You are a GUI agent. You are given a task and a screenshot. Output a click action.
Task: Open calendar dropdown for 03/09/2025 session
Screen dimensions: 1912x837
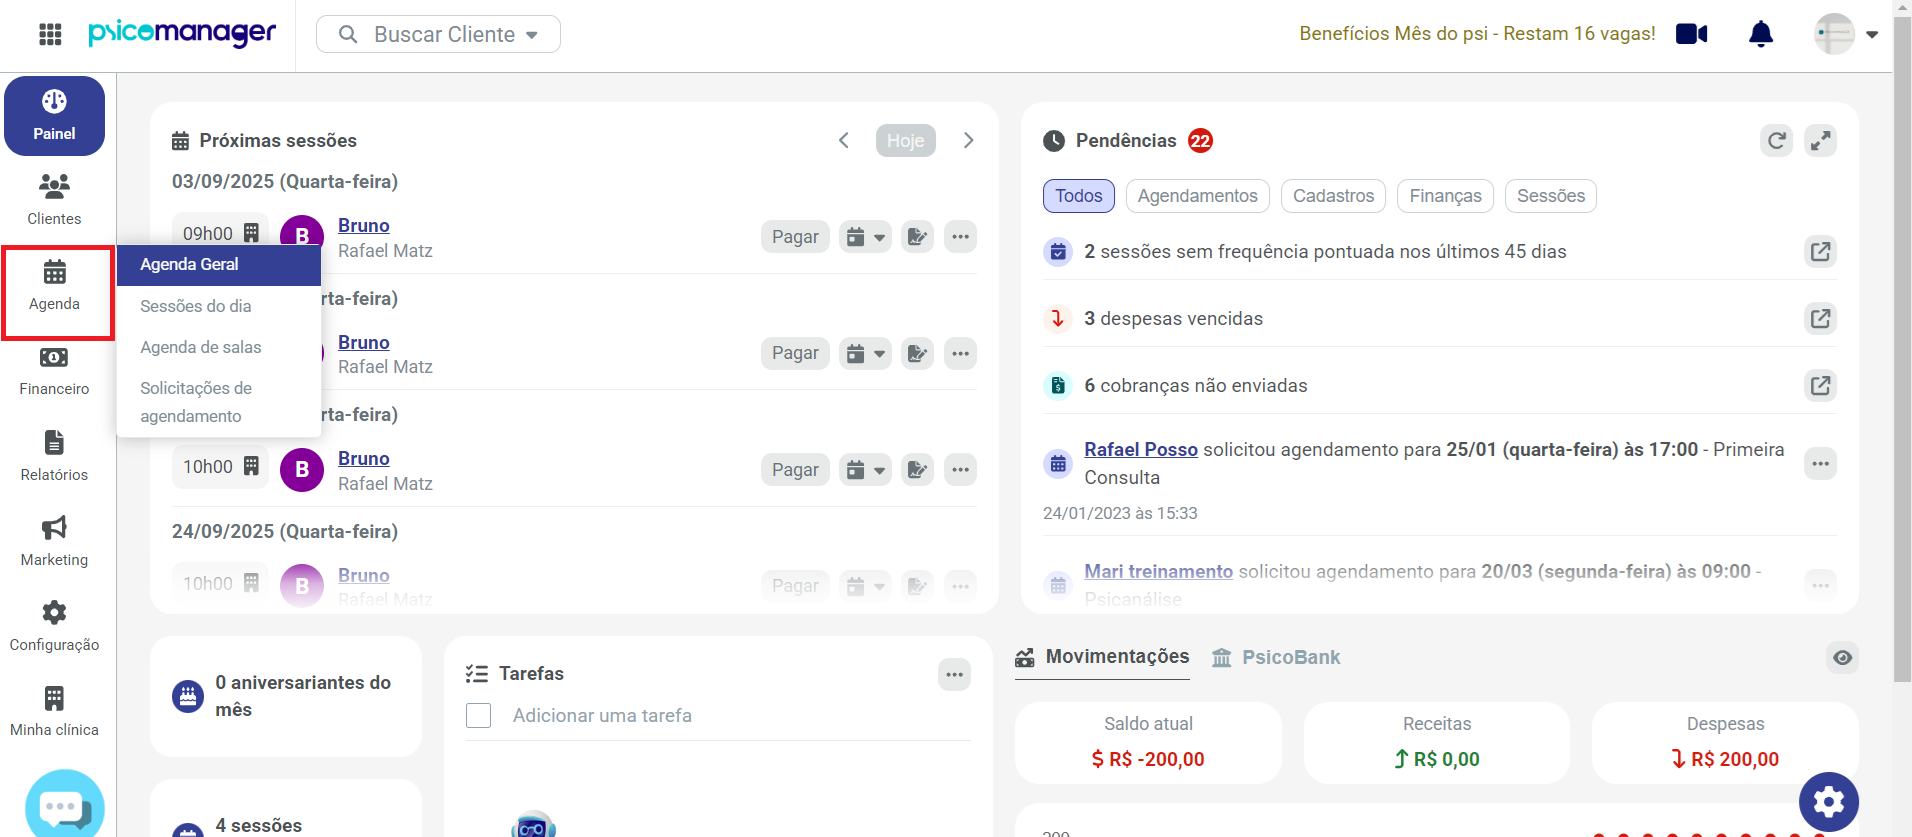tap(865, 237)
